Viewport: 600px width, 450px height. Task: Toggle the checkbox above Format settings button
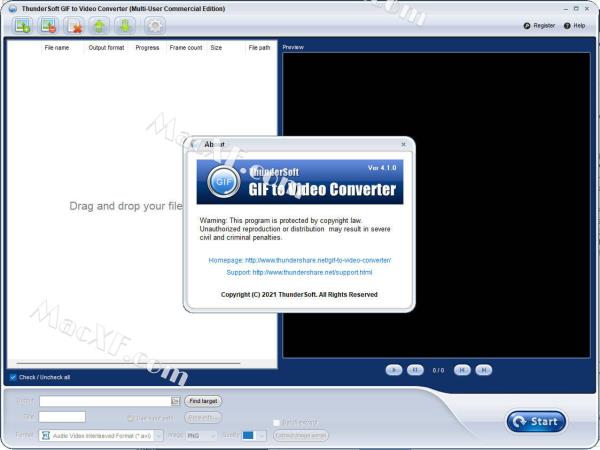276,423
